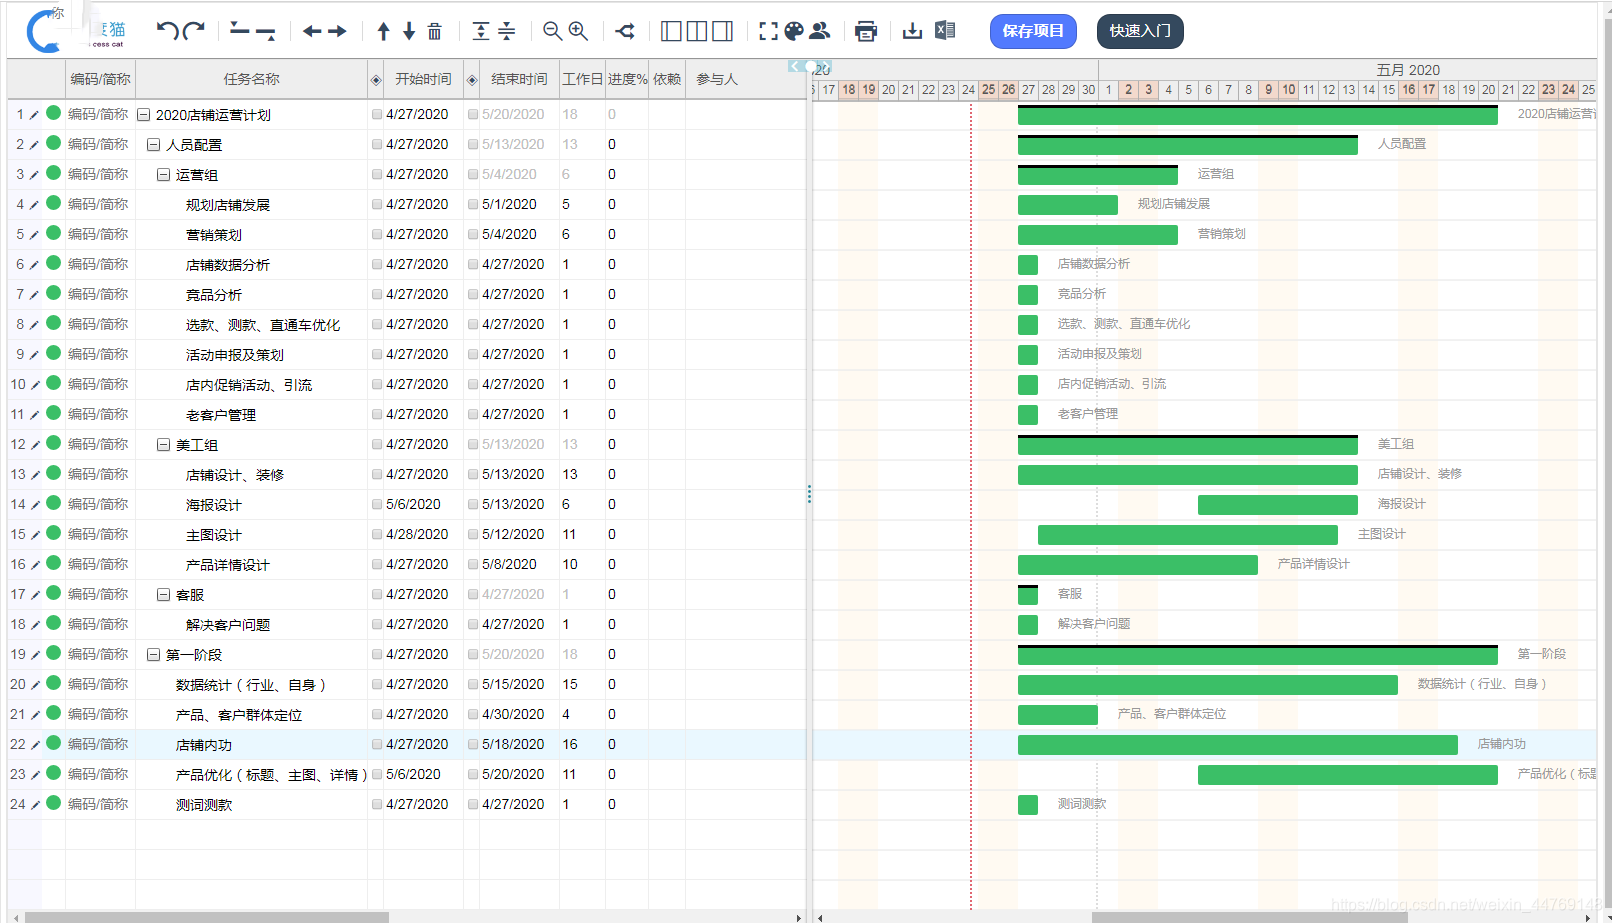Collapse the 第一阶段 task group
This screenshot has height=923, width=1612.
pos(153,655)
